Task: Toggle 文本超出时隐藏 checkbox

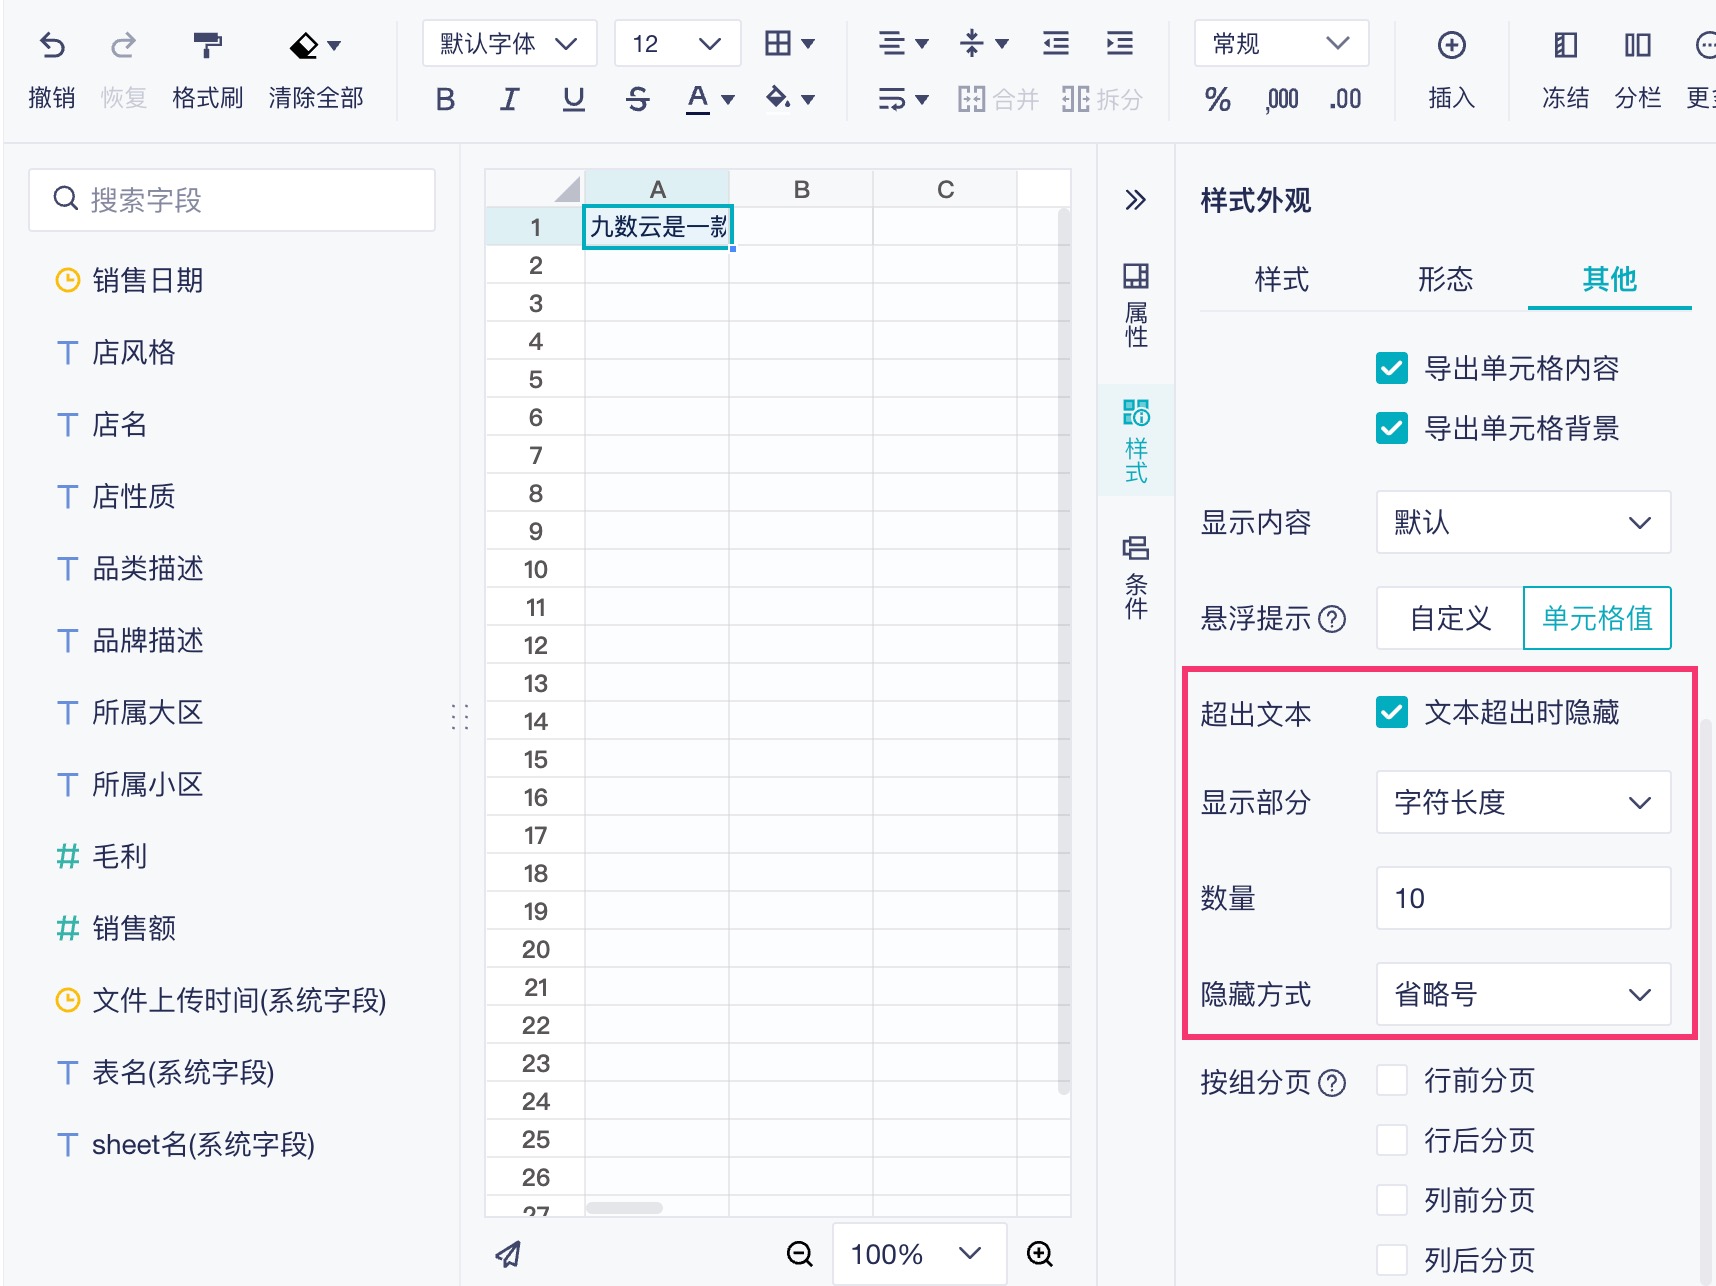Action: point(1392,712)
